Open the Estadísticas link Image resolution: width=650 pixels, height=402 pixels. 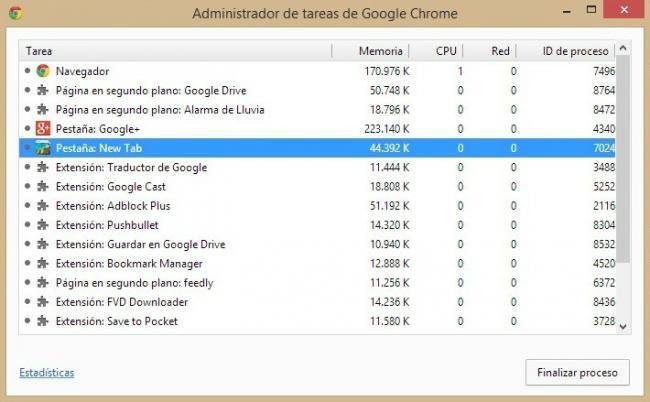click(47, 373)
